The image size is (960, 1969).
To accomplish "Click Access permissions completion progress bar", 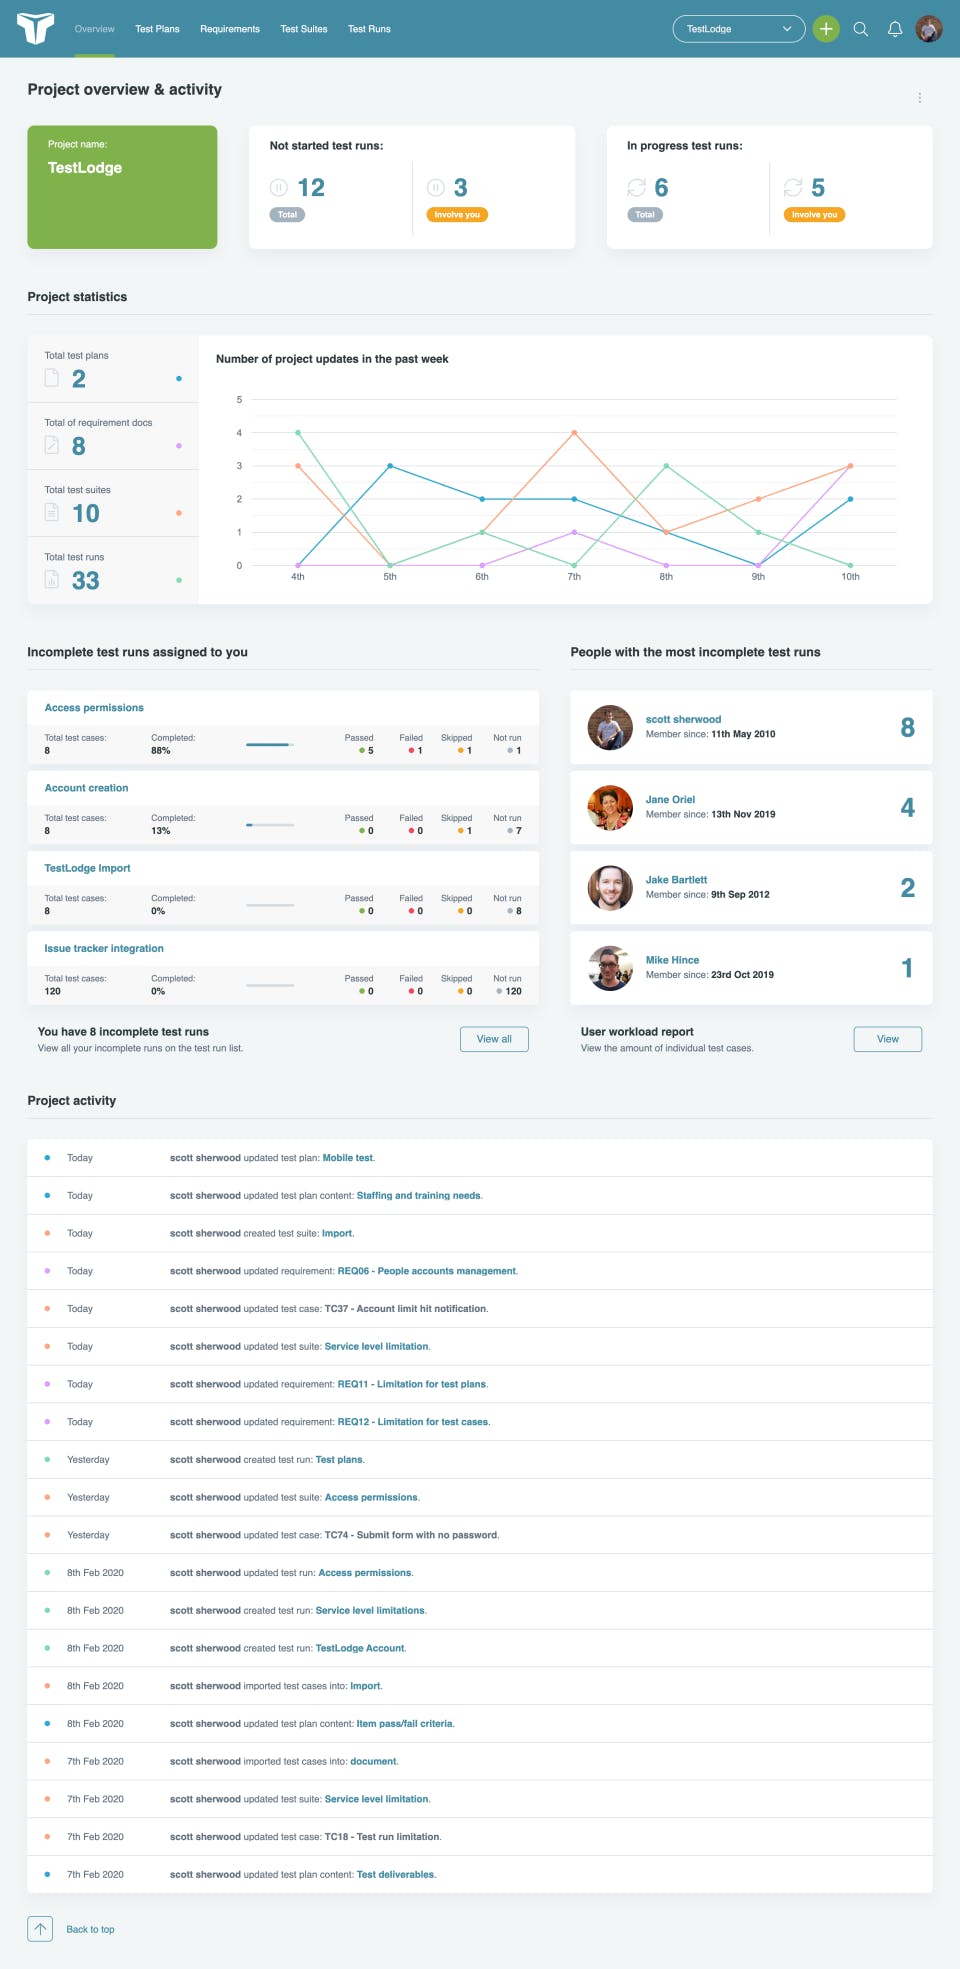I will 270,744.
